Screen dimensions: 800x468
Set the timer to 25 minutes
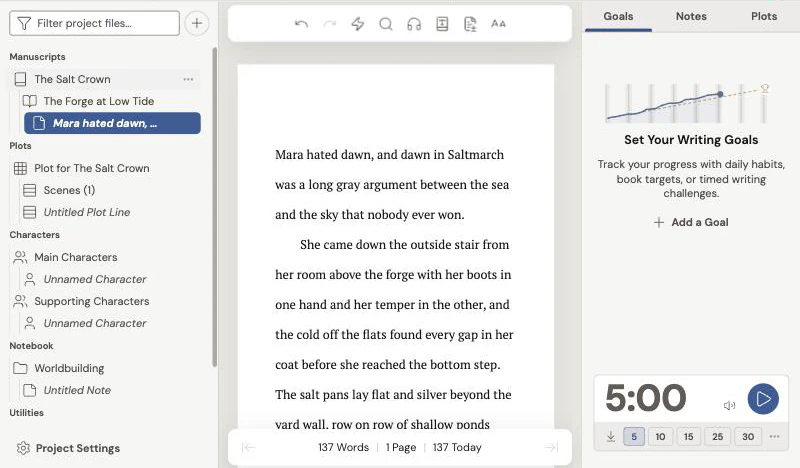(717, 436)
